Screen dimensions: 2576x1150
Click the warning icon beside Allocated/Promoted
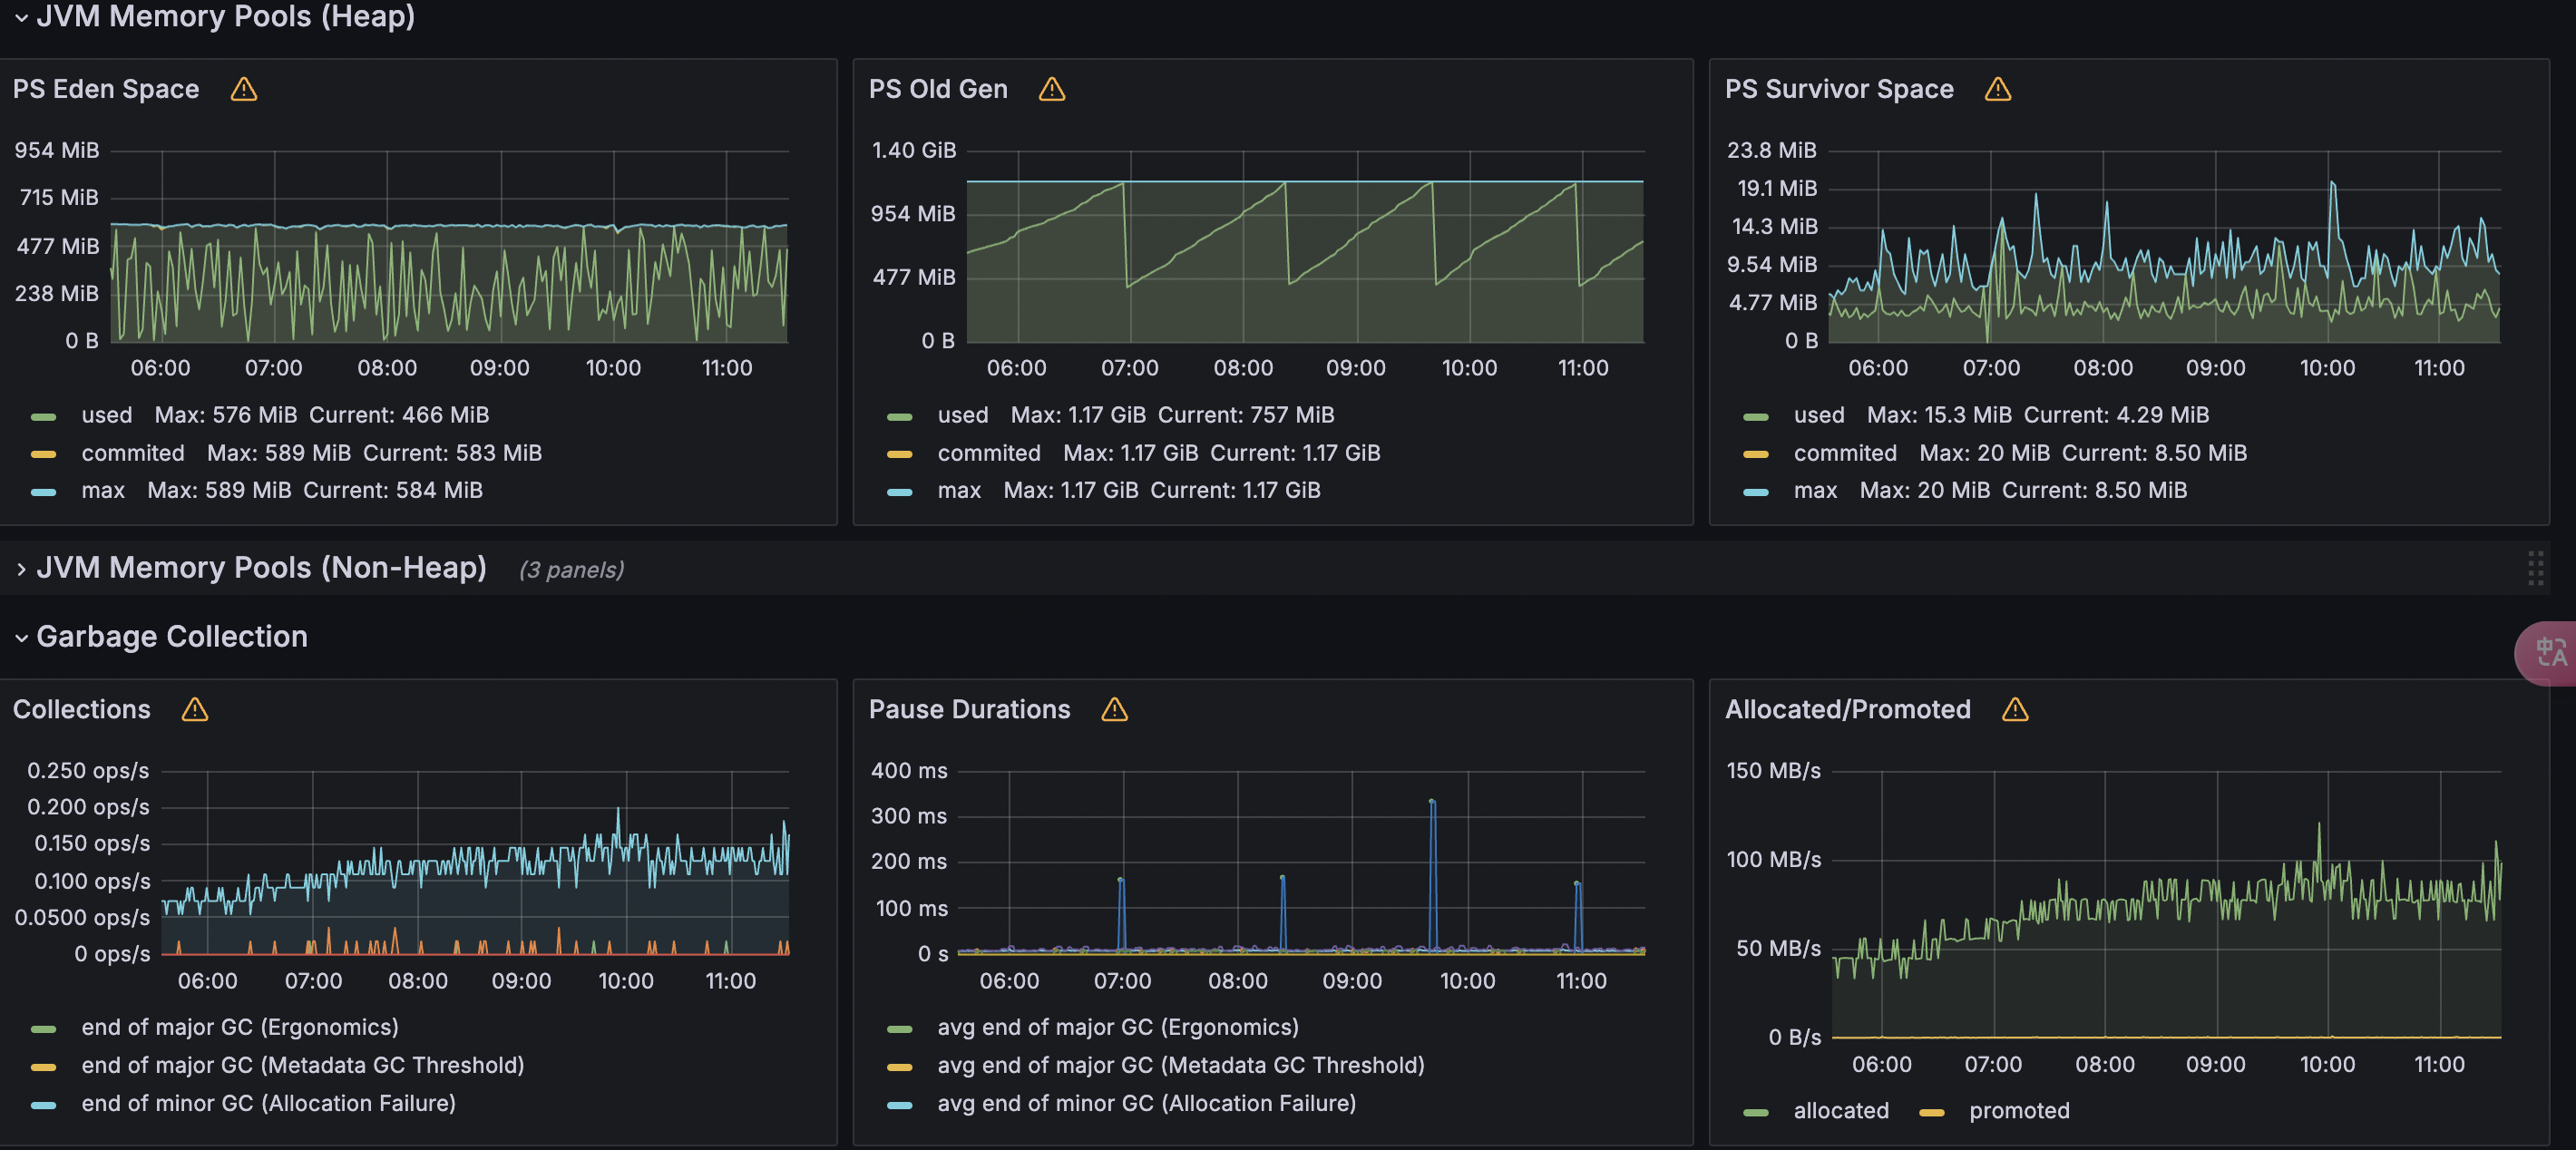tap(2015, 709)
